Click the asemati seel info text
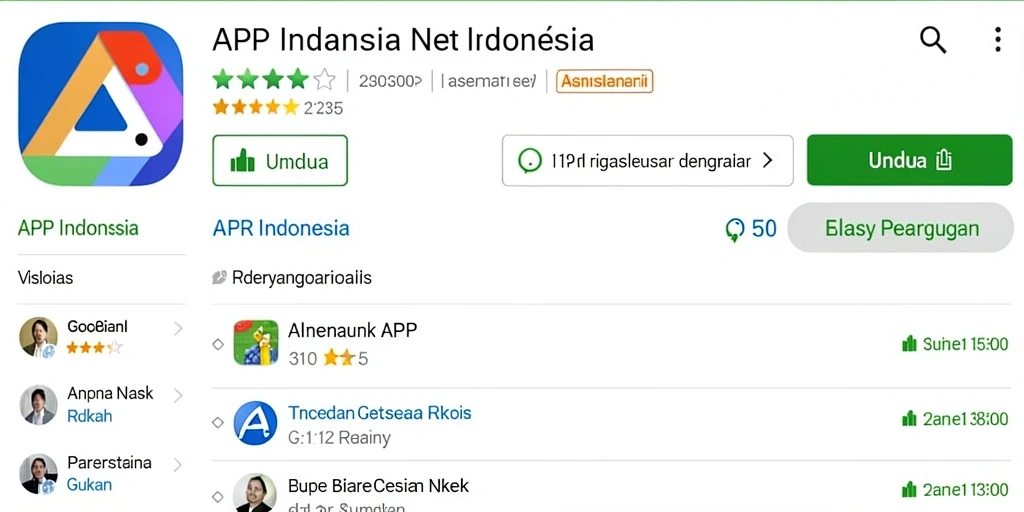Viewport: 1024px width, 512px height. click(489, 82)
